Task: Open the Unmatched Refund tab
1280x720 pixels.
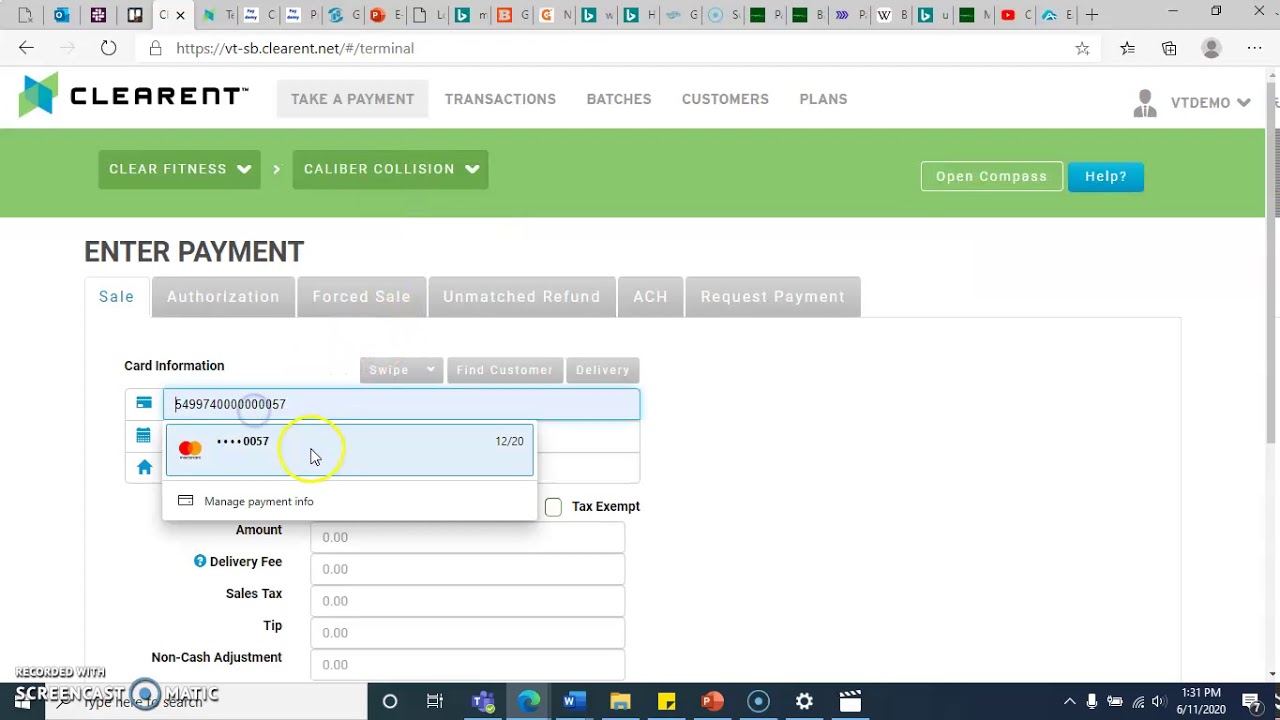Action: (x=521, y=297)
